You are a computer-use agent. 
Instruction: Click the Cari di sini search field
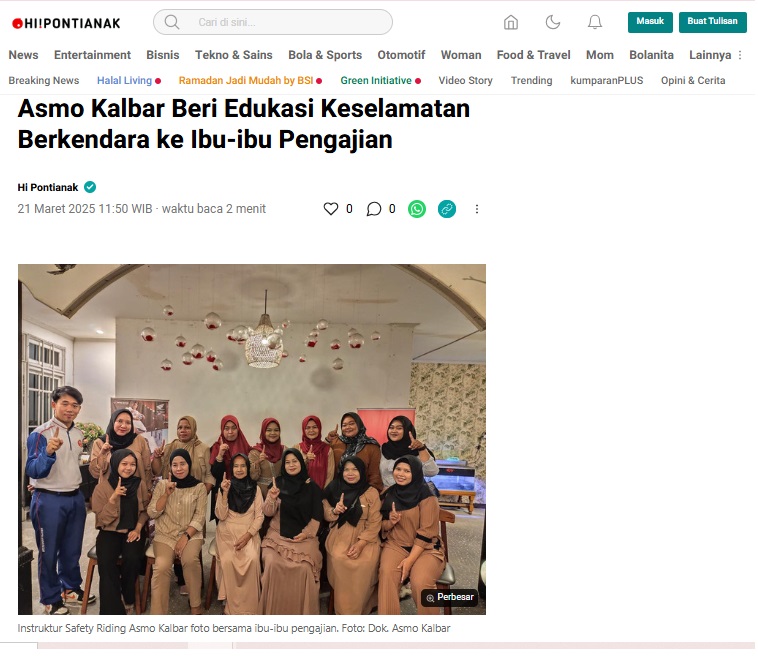click(273, 22)
